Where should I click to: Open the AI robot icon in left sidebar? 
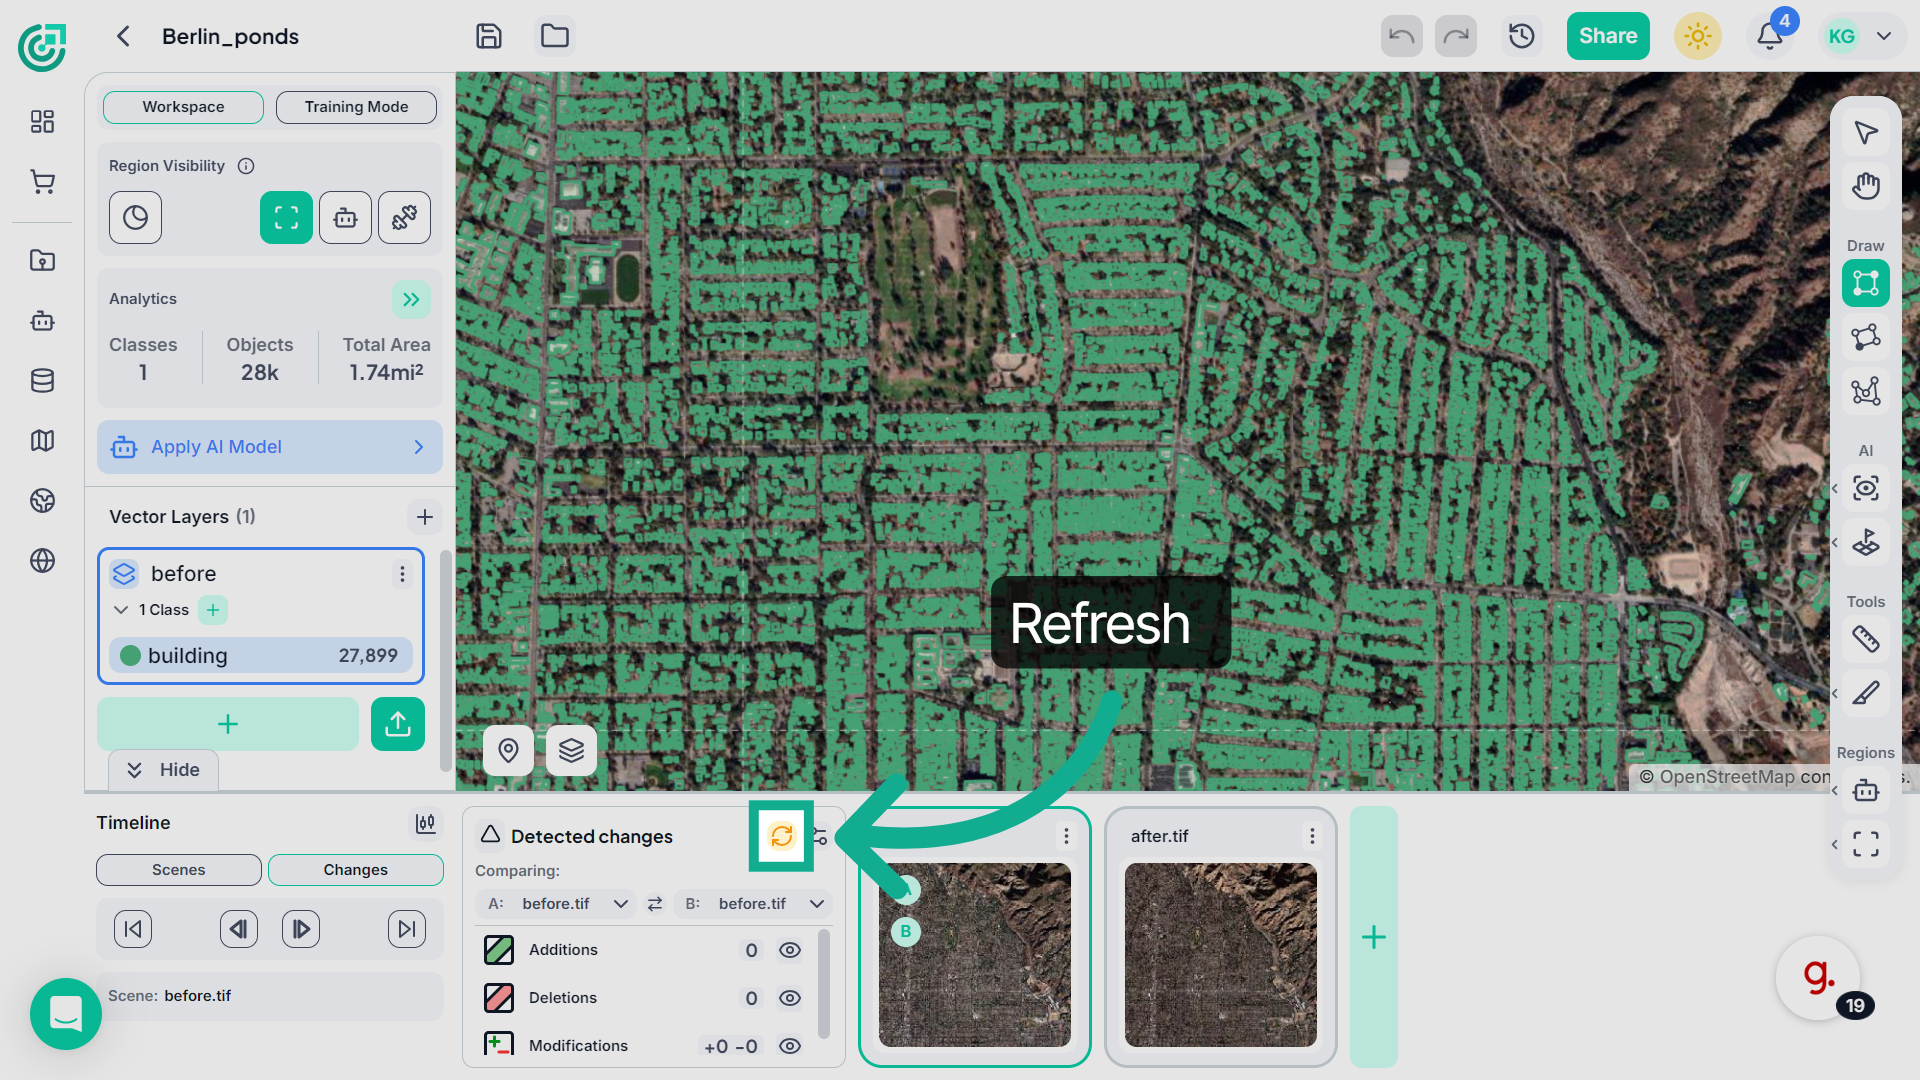[42, 321]
